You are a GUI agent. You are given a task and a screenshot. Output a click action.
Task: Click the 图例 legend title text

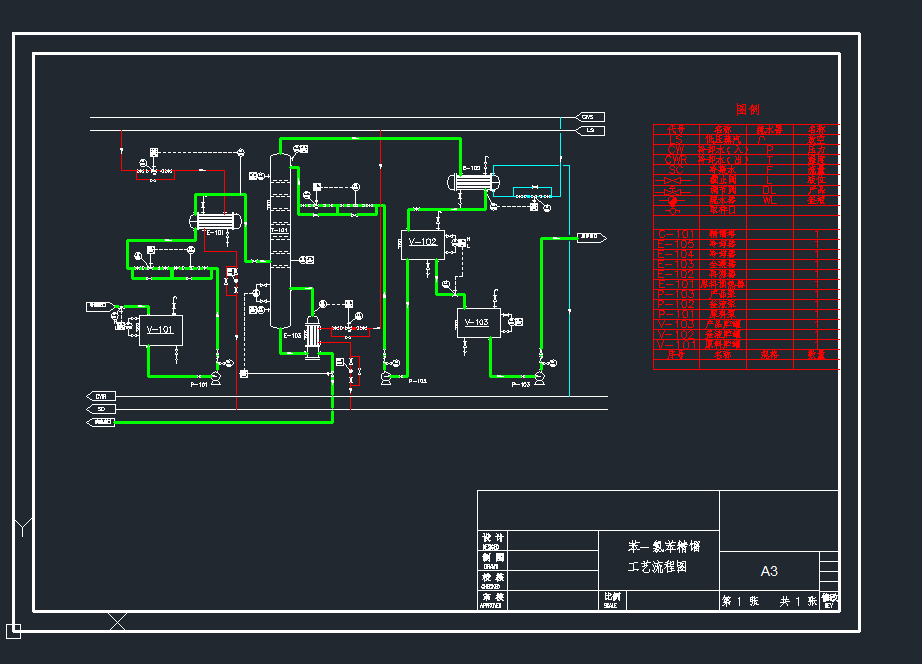click(747, 110)
